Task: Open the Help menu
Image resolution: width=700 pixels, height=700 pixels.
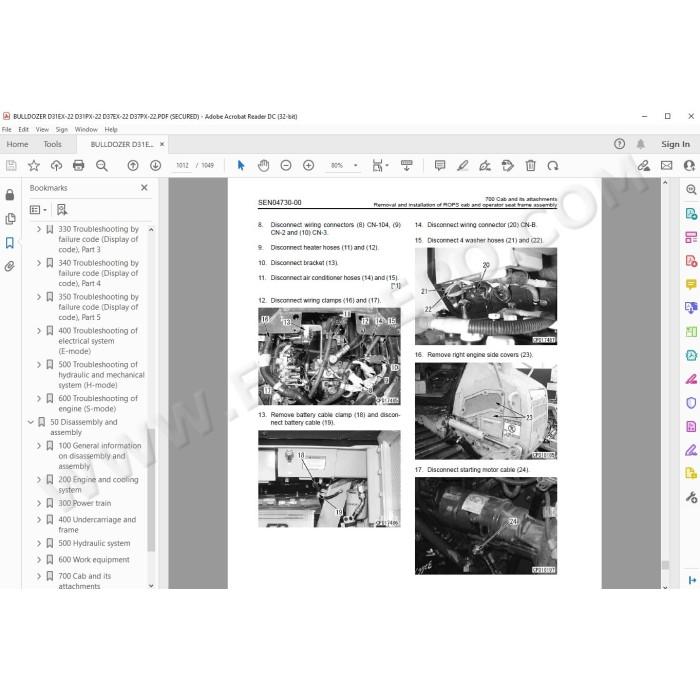Action: [x=111, y=129]
